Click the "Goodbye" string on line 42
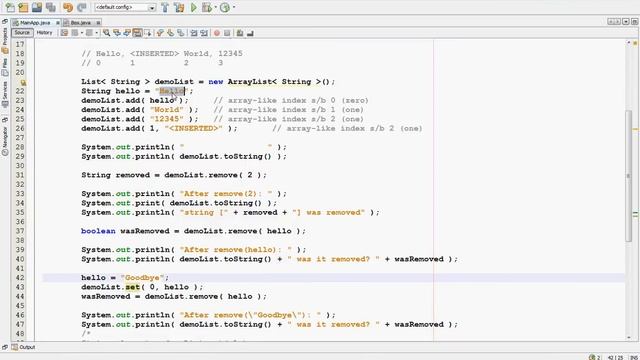Viewport: 640px width, 360px height. pos(142,278)
